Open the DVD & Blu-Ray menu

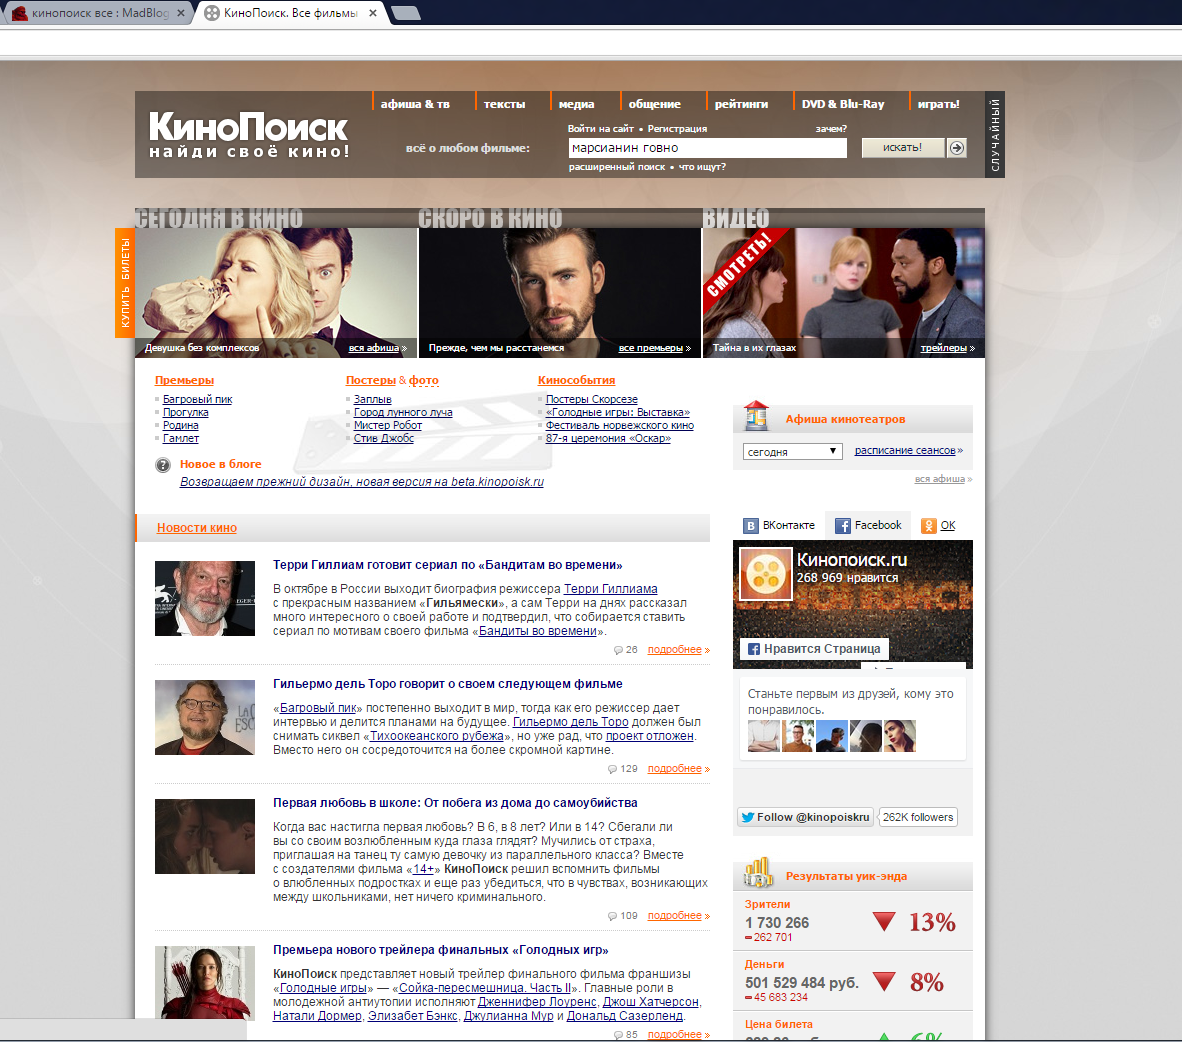[x=843, y=104]
